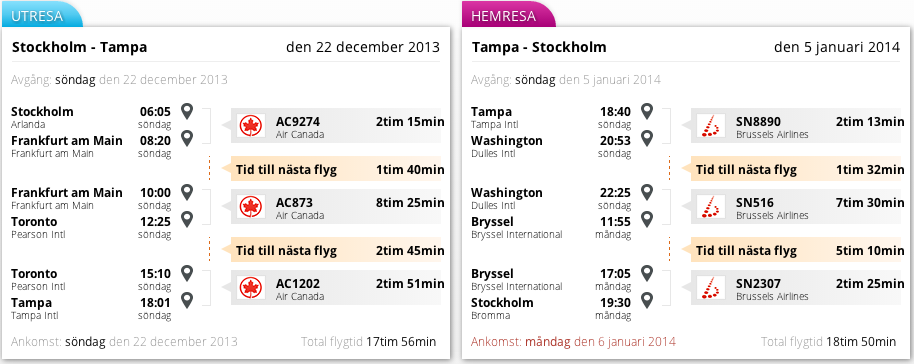Click the Brussels Airlines logo for SN8890
This screenshot has height=364, width=914.
click(711, 125)
